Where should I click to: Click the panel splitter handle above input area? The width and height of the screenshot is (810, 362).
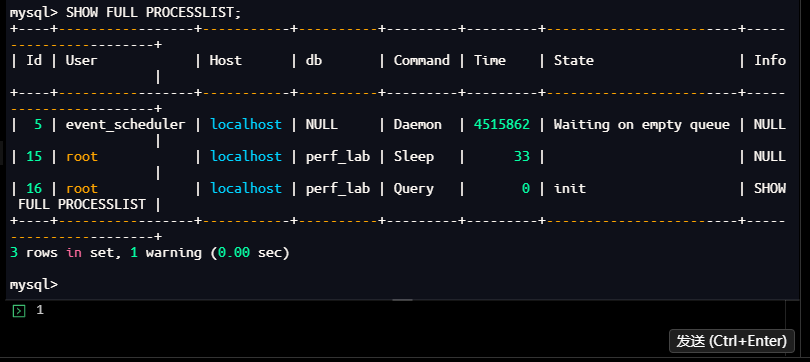click(x=402, y=300)
